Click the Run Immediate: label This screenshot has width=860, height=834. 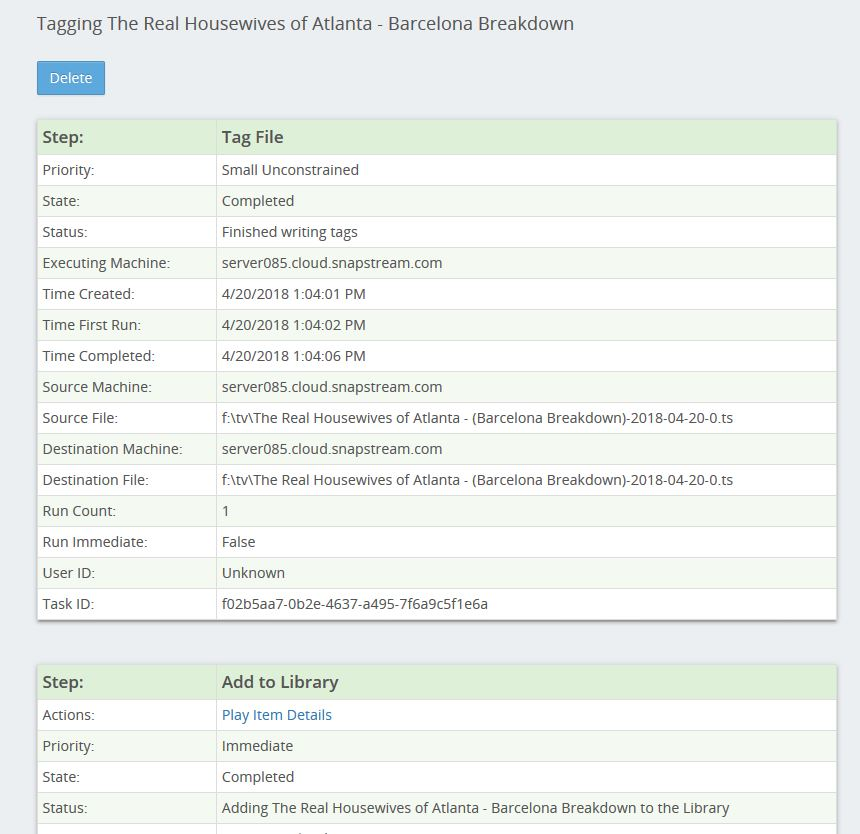[x=95, y=542]
